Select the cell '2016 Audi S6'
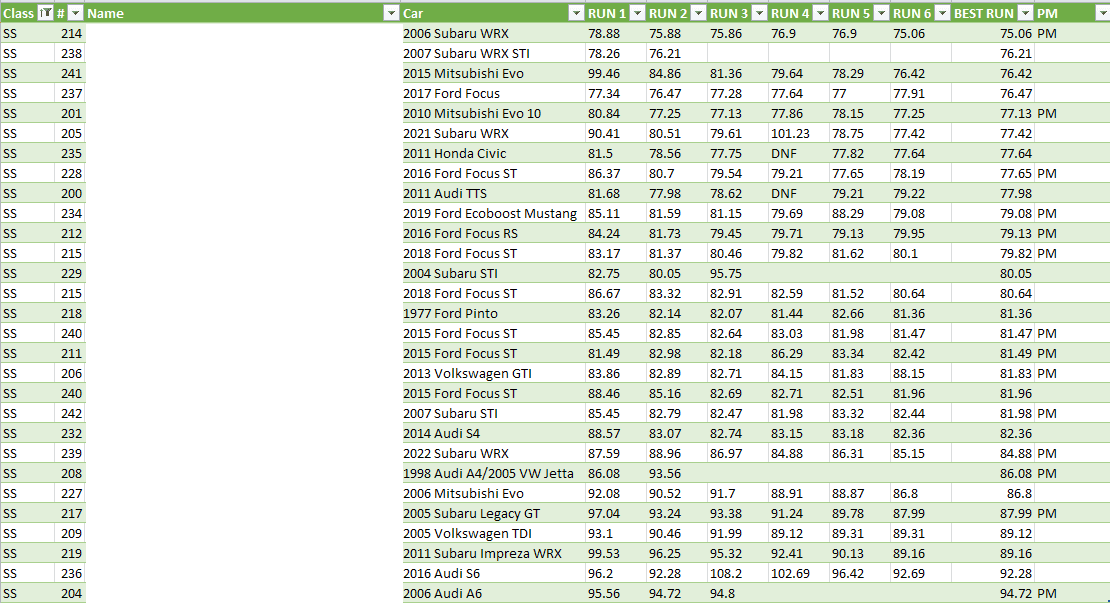The height and width of the screenshot is (603, 1113). pos(493,573)
